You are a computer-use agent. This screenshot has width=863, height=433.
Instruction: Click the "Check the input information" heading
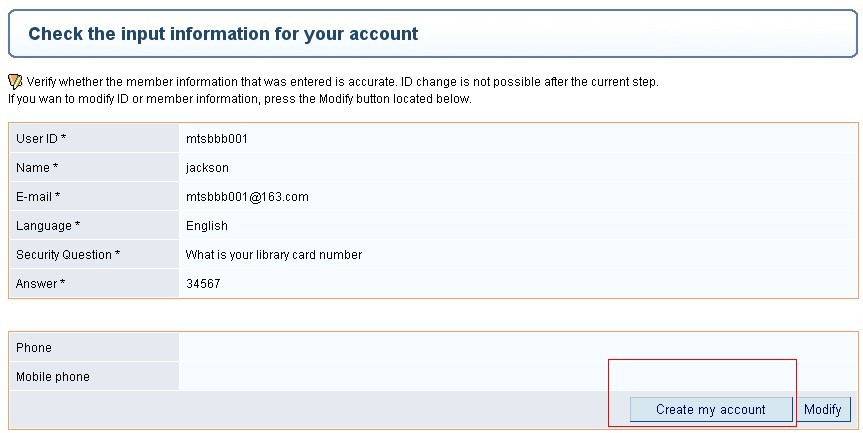[x=223, y=35]
